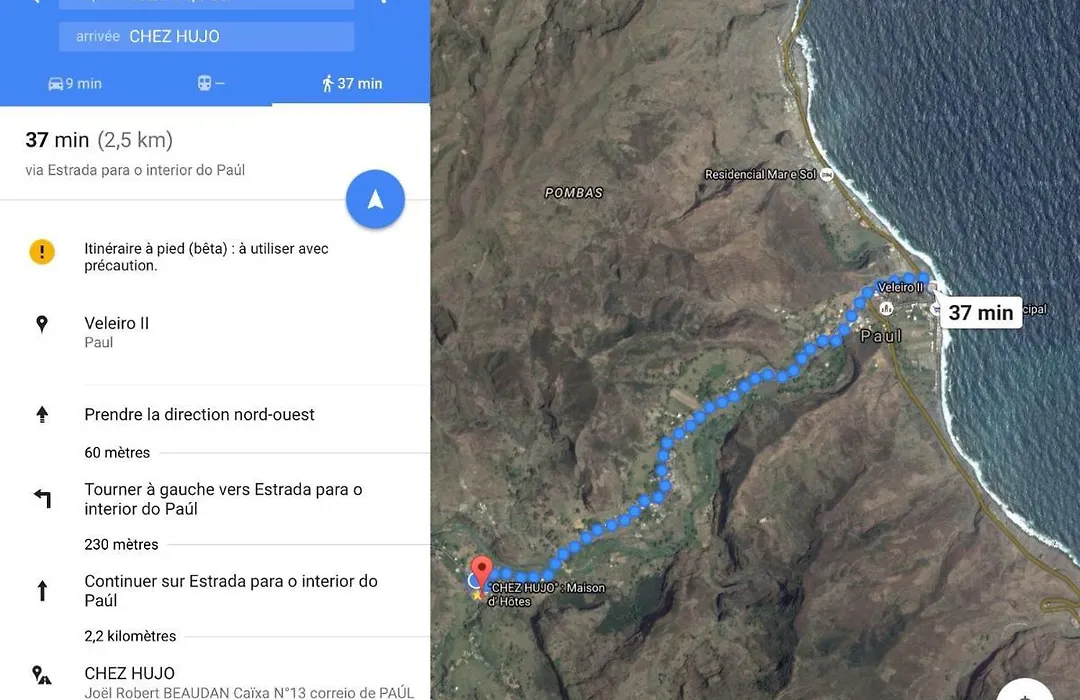1080x700 pixels.
Task: Select the route summary 37 min (2,5 km)
Action: (99, 140)
